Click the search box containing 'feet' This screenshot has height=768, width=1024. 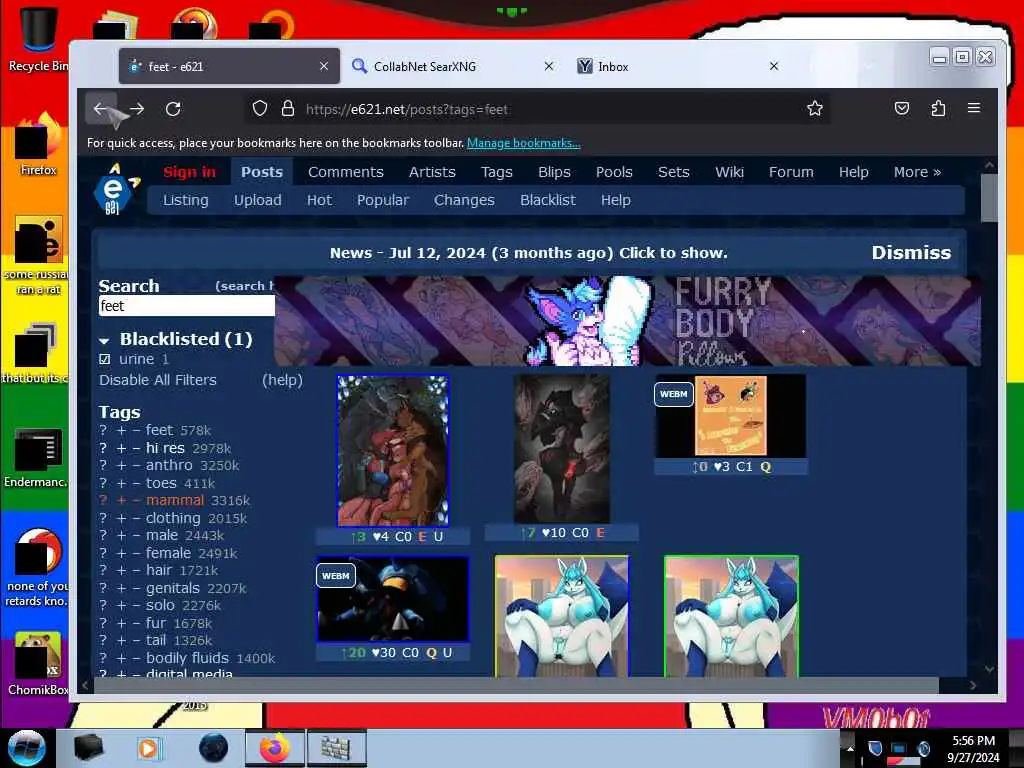pos(187,306)
